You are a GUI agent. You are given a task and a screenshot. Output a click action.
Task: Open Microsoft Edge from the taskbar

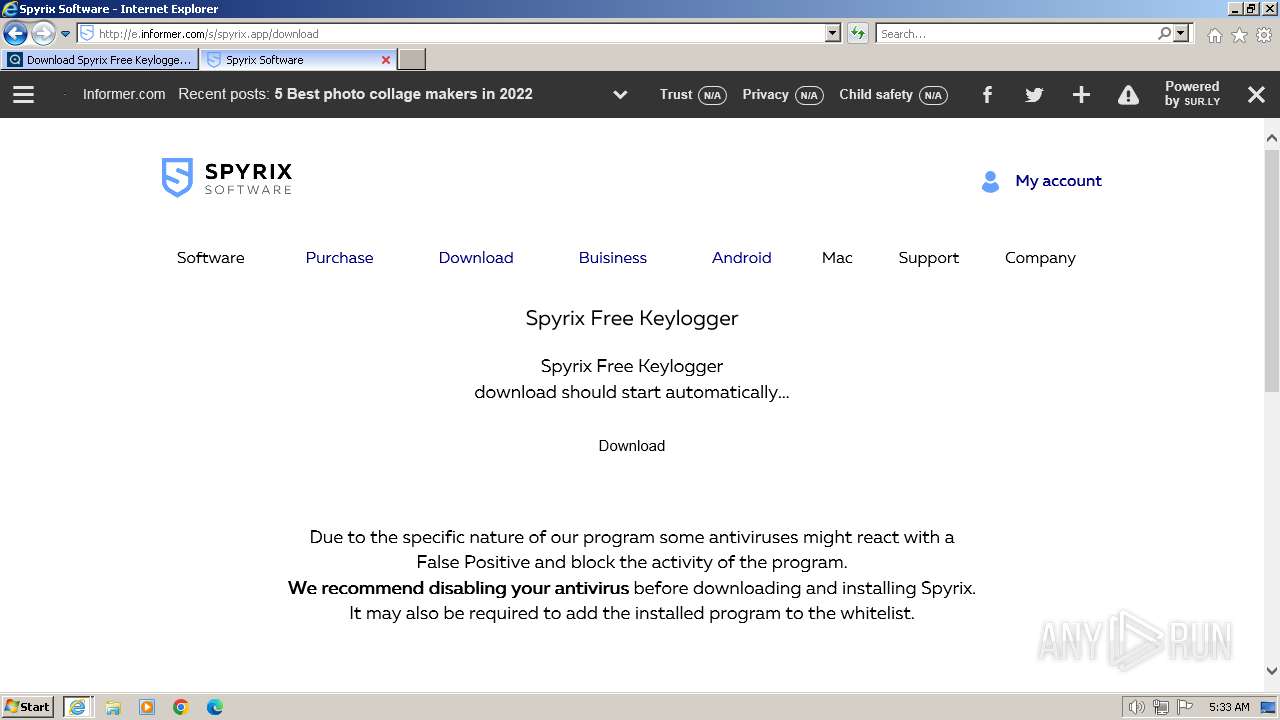point(215,707)
